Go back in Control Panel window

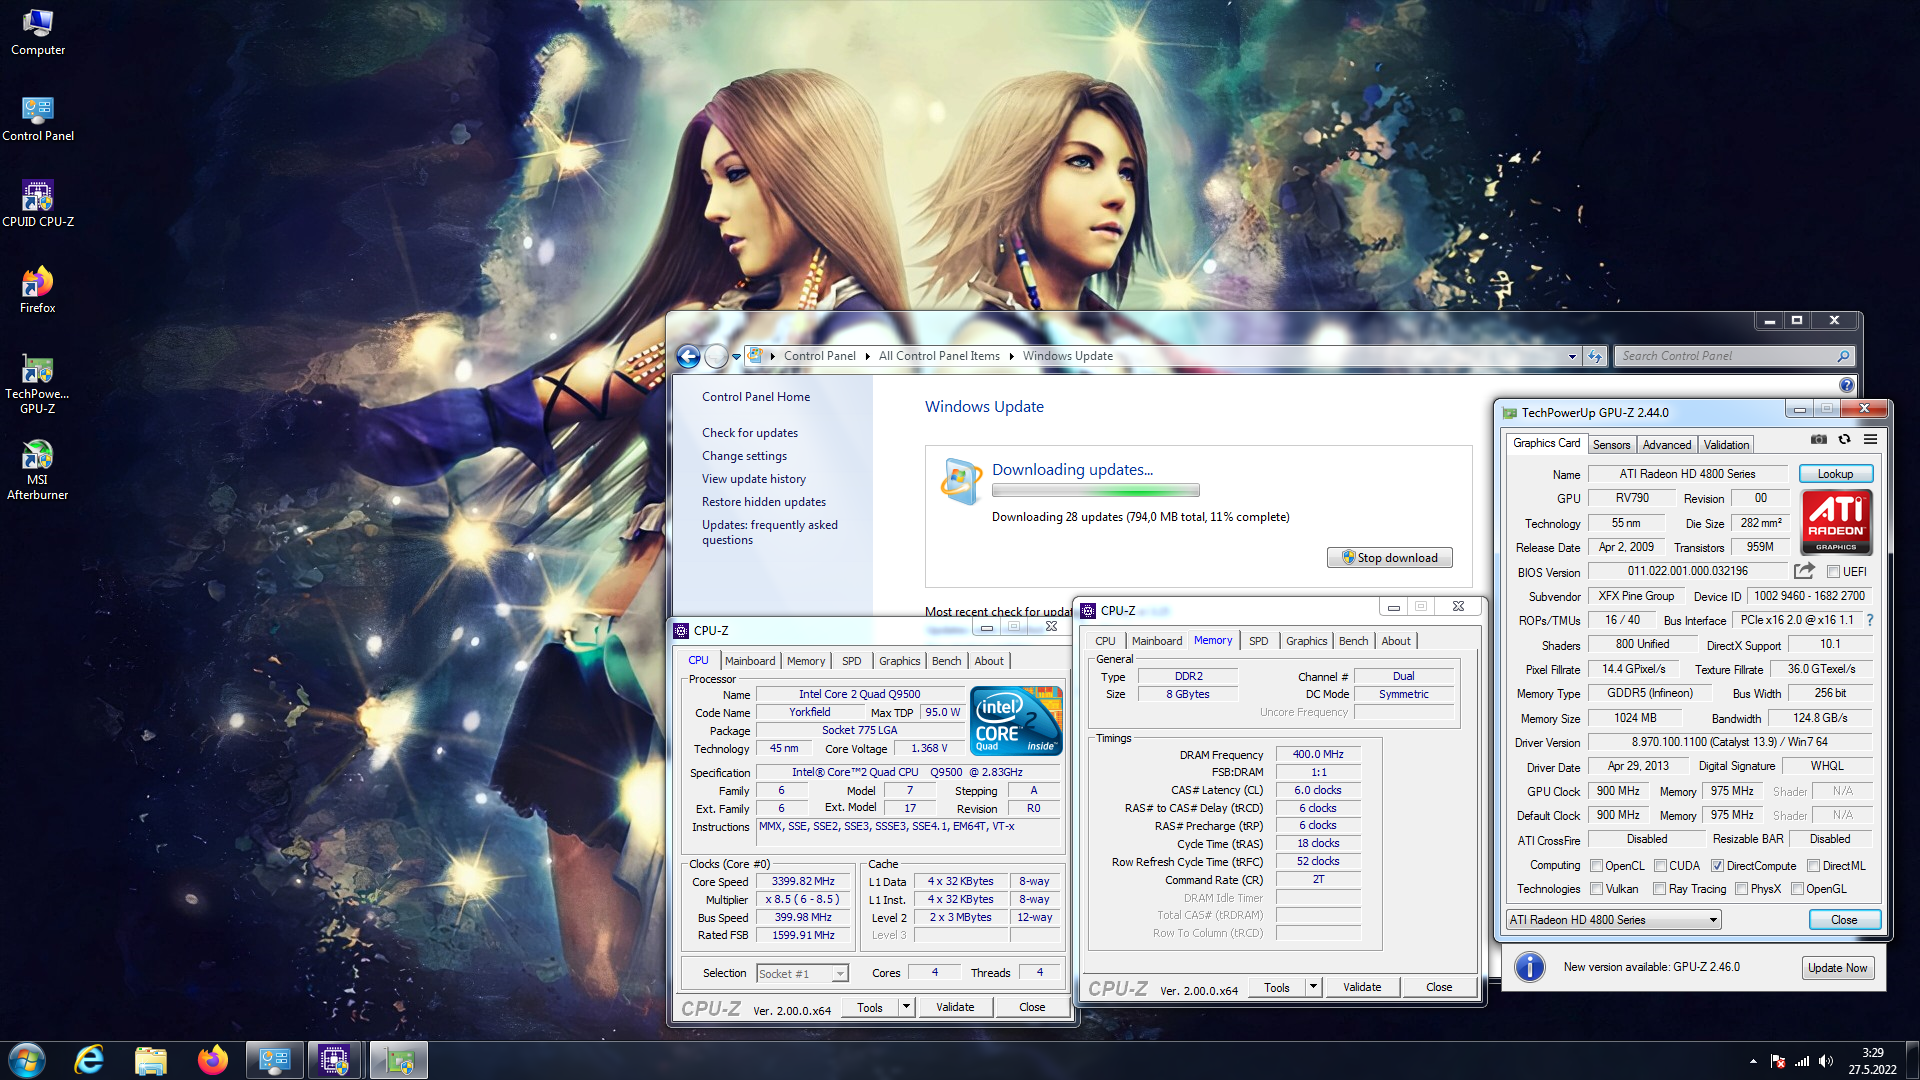coord(688,356)
